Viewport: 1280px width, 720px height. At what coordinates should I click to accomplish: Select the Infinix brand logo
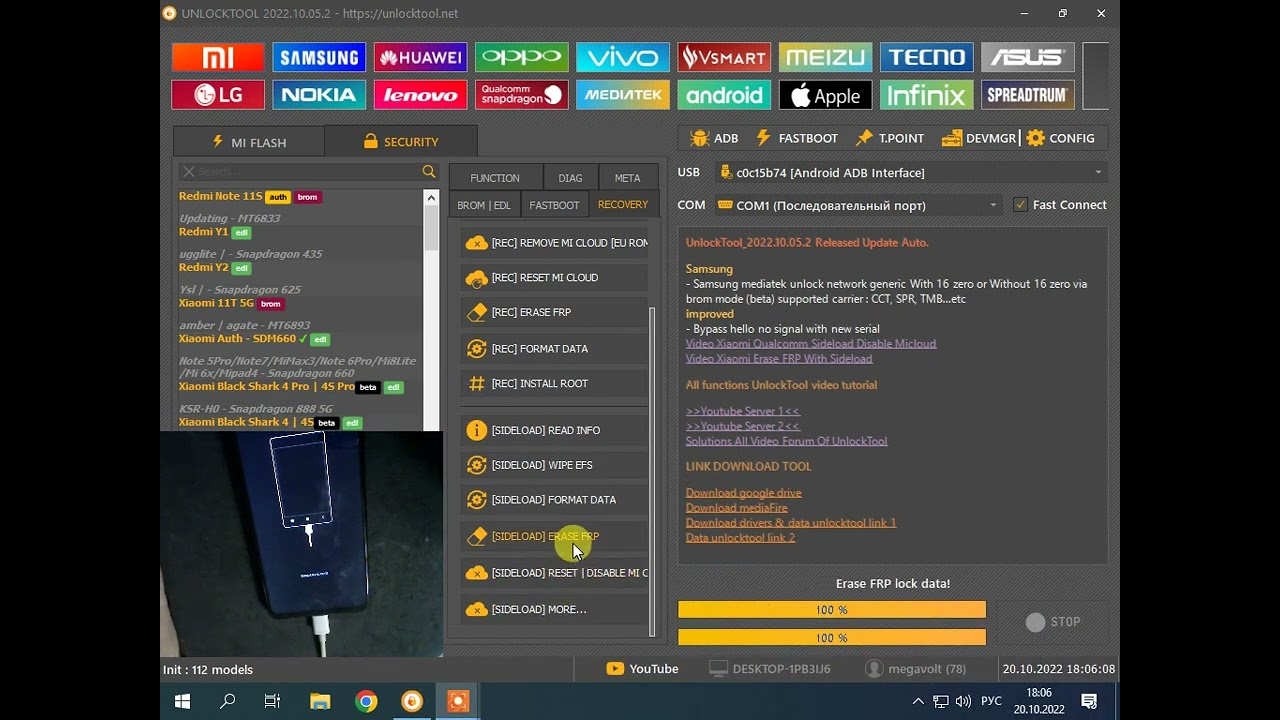[x=926, y=95]
